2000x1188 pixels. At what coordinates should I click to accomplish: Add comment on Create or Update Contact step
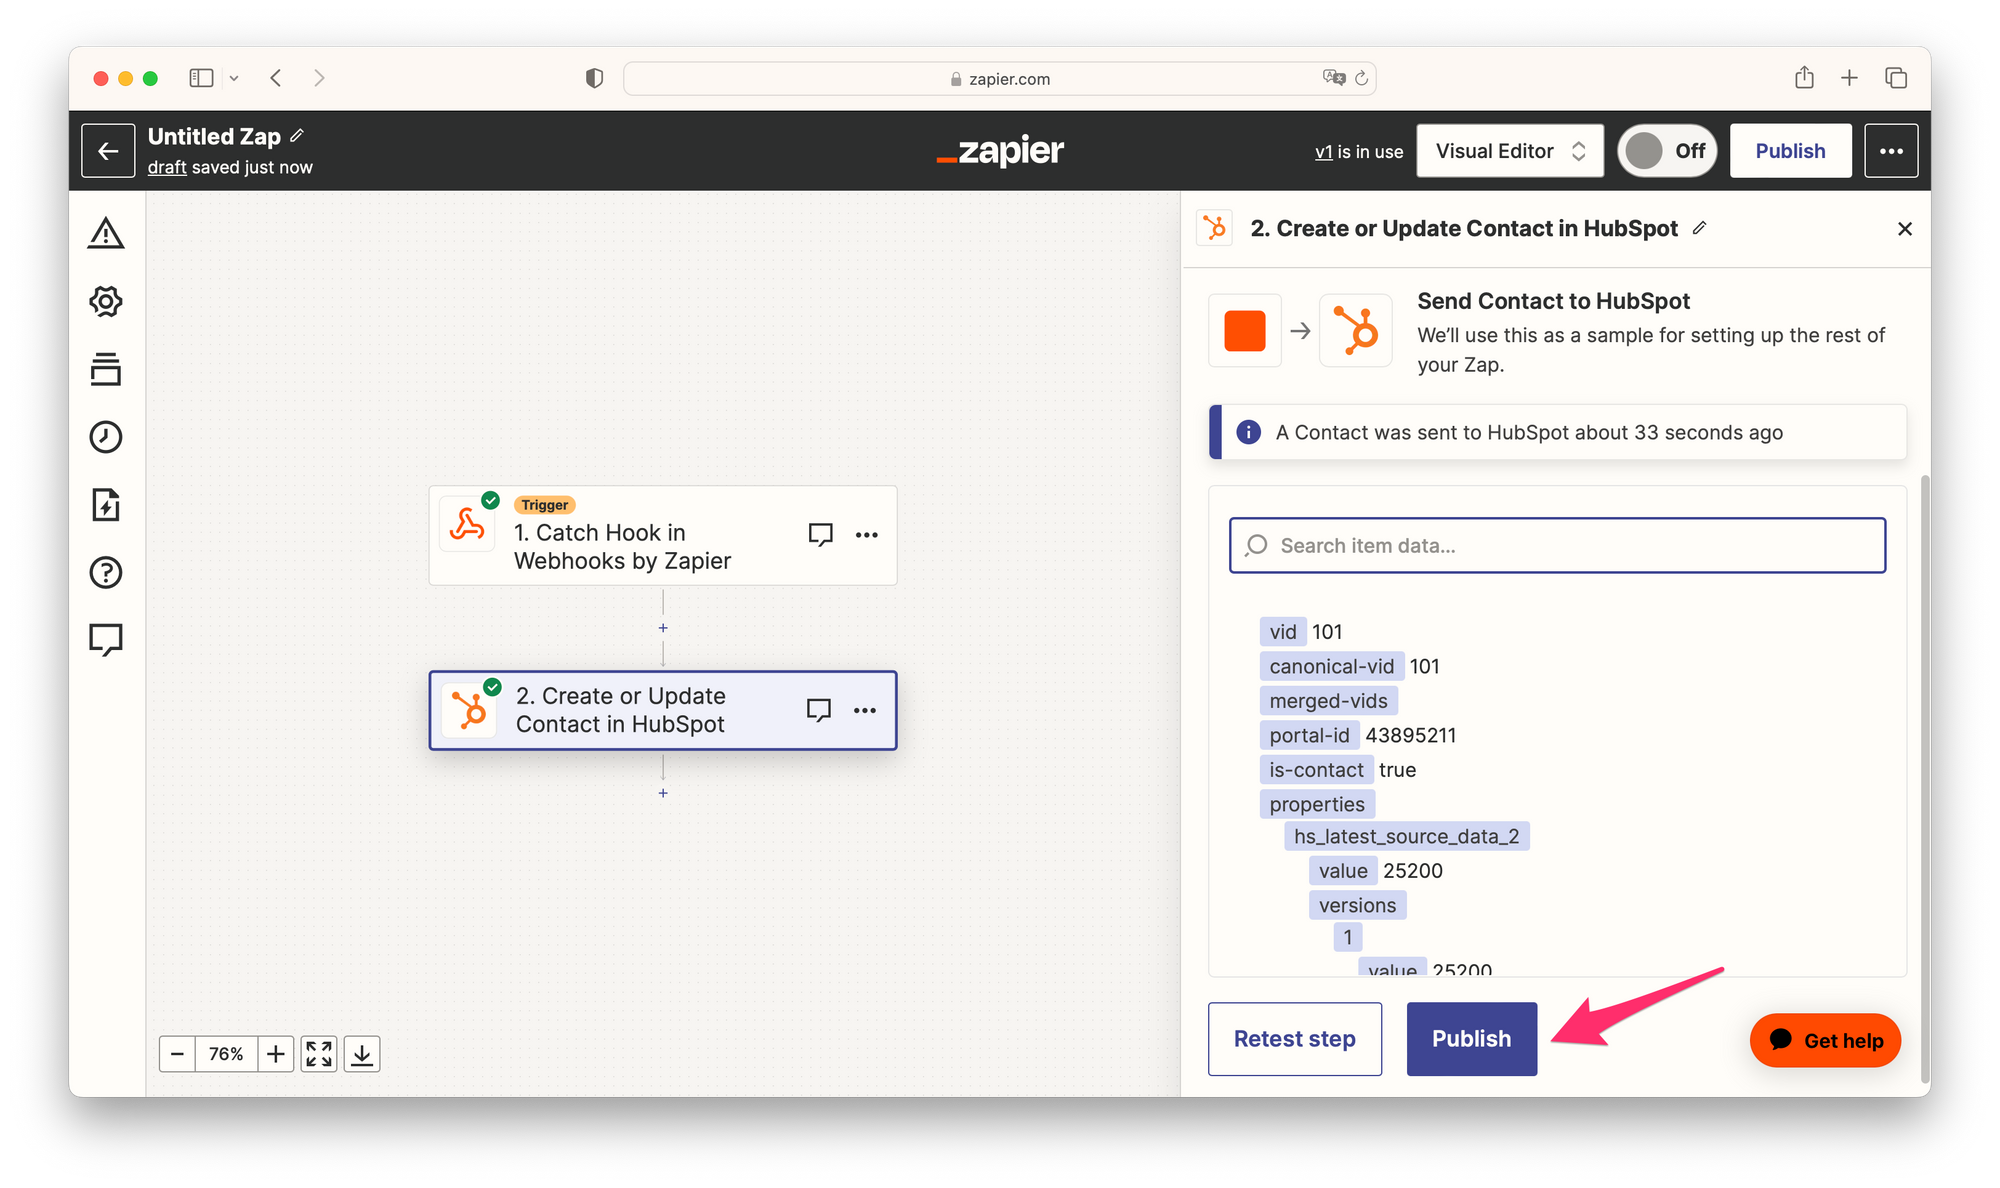point(819,710)
